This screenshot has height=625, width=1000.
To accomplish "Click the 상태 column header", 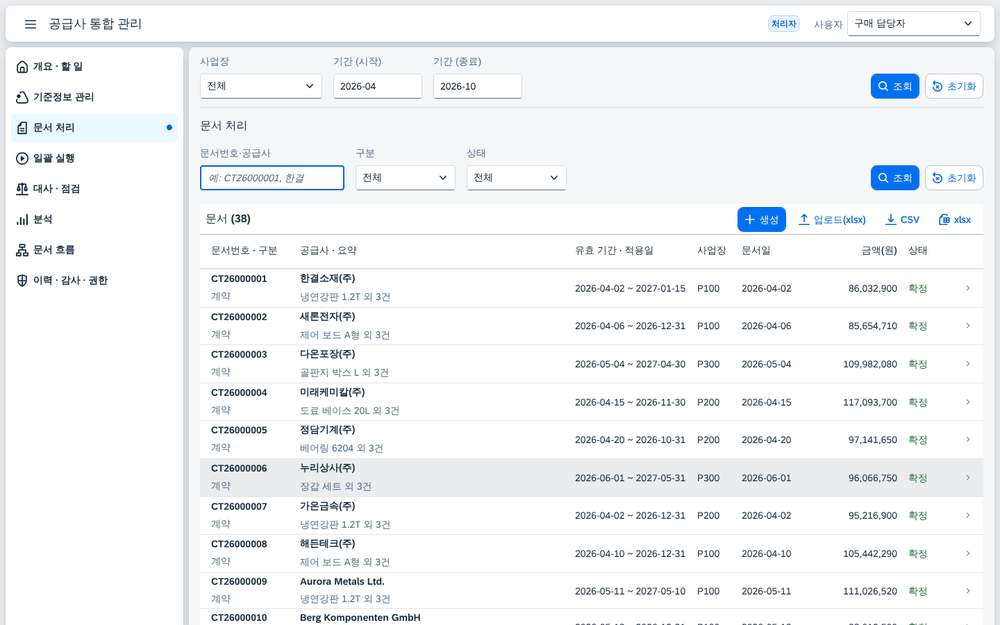I will pyautogui.click(x=918, y=251).
